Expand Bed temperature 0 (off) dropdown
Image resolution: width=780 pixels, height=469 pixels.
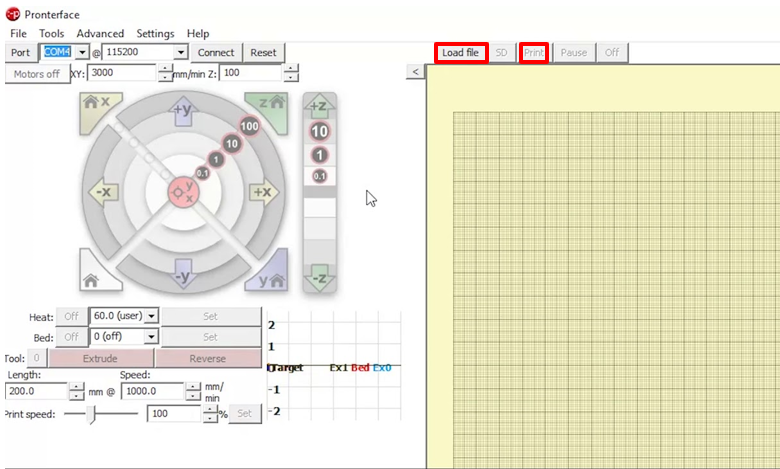(x=151, y=337)
